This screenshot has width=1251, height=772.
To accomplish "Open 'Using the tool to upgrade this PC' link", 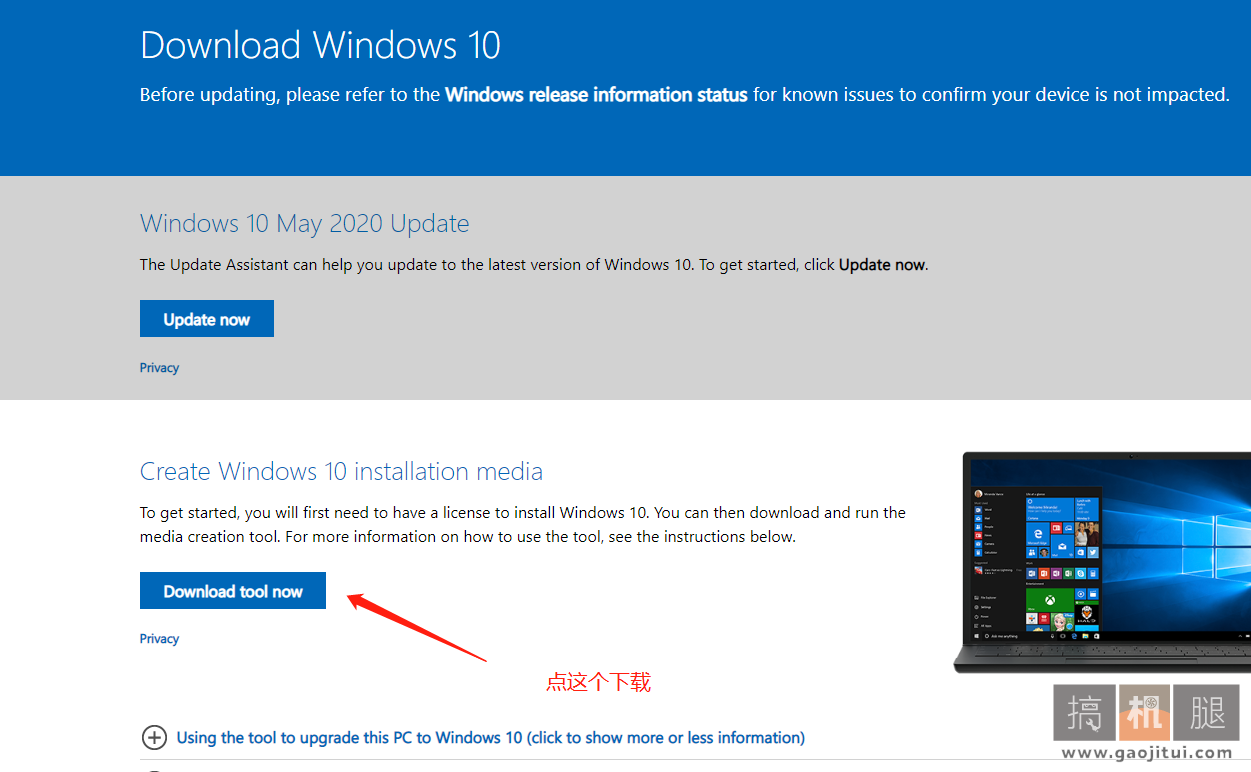I will [x=490, y=738].
